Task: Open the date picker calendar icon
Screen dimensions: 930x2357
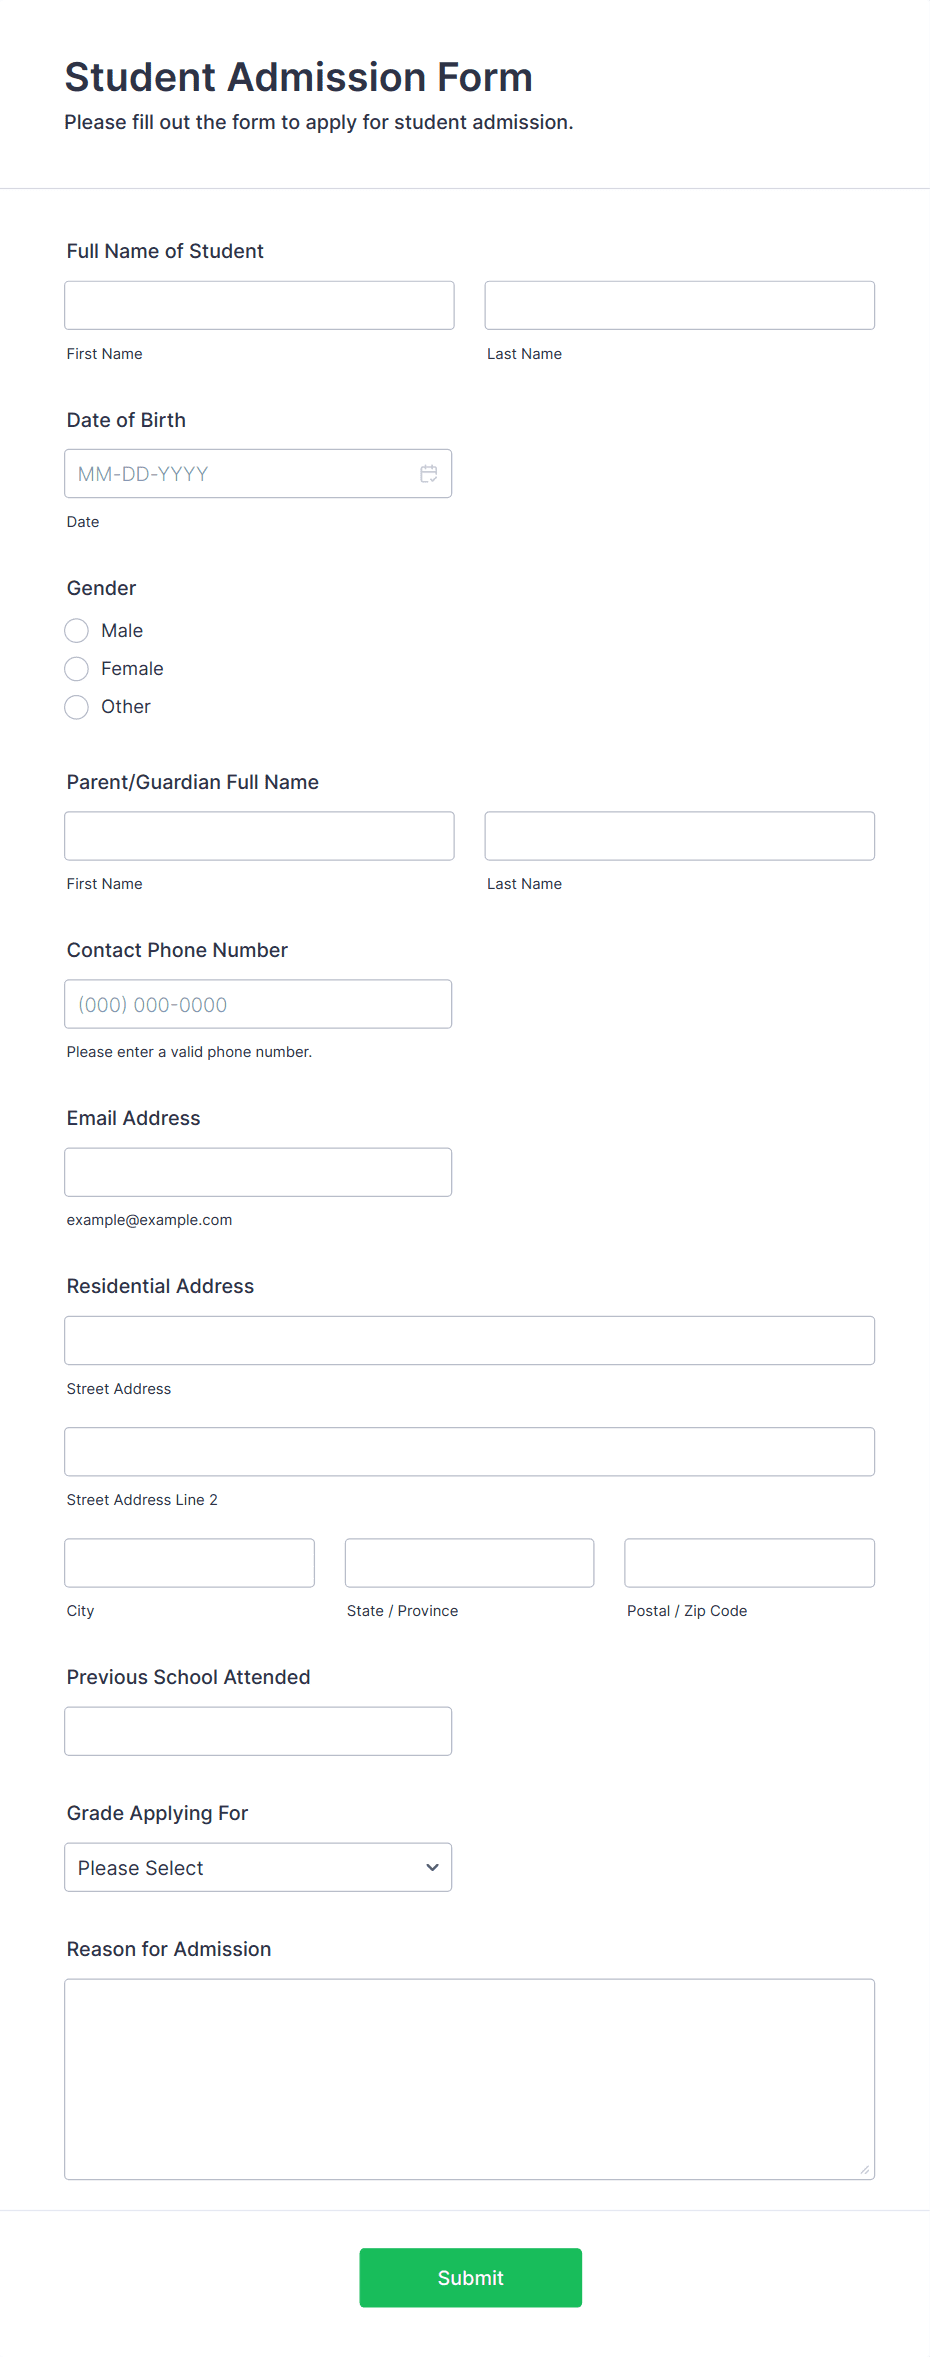Action: click(x=429, y=473)
